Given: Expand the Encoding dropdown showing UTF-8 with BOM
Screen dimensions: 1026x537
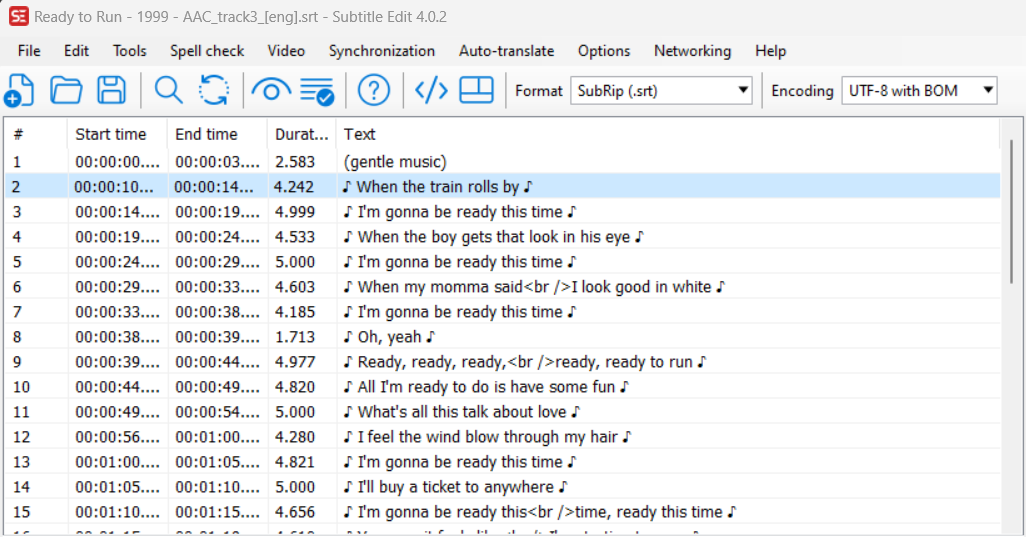Looking at the screenshot, I should 919,91.
